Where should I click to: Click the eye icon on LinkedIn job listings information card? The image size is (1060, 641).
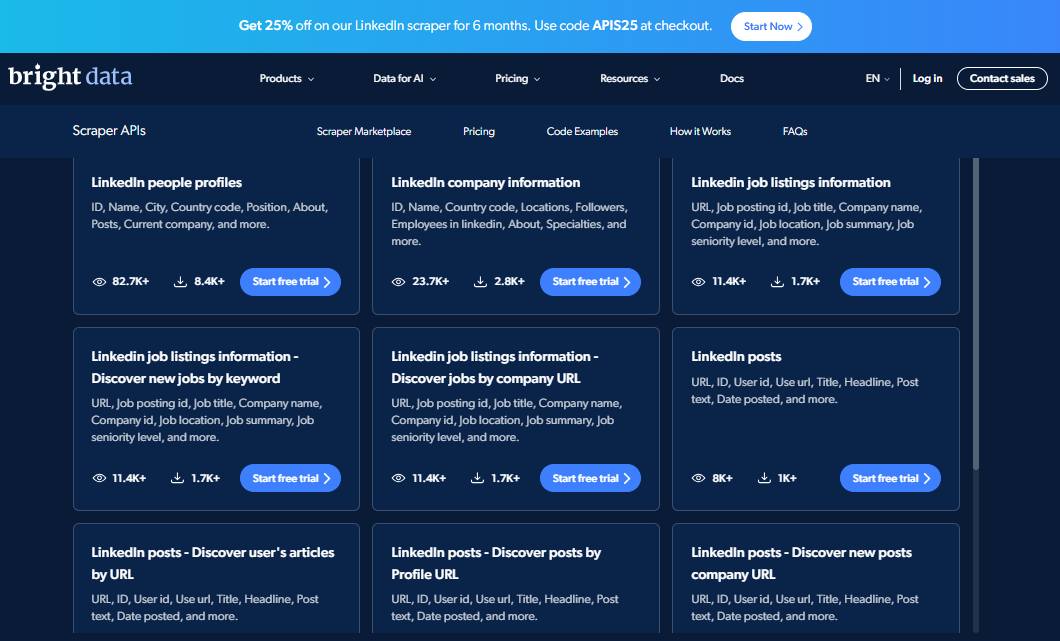pos(698,281)
